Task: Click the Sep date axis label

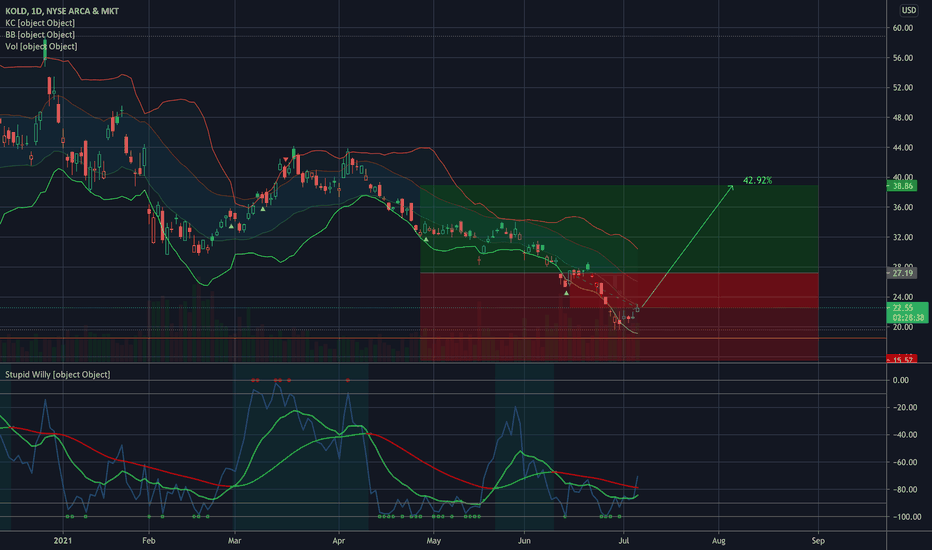Action: coord(818,540)
